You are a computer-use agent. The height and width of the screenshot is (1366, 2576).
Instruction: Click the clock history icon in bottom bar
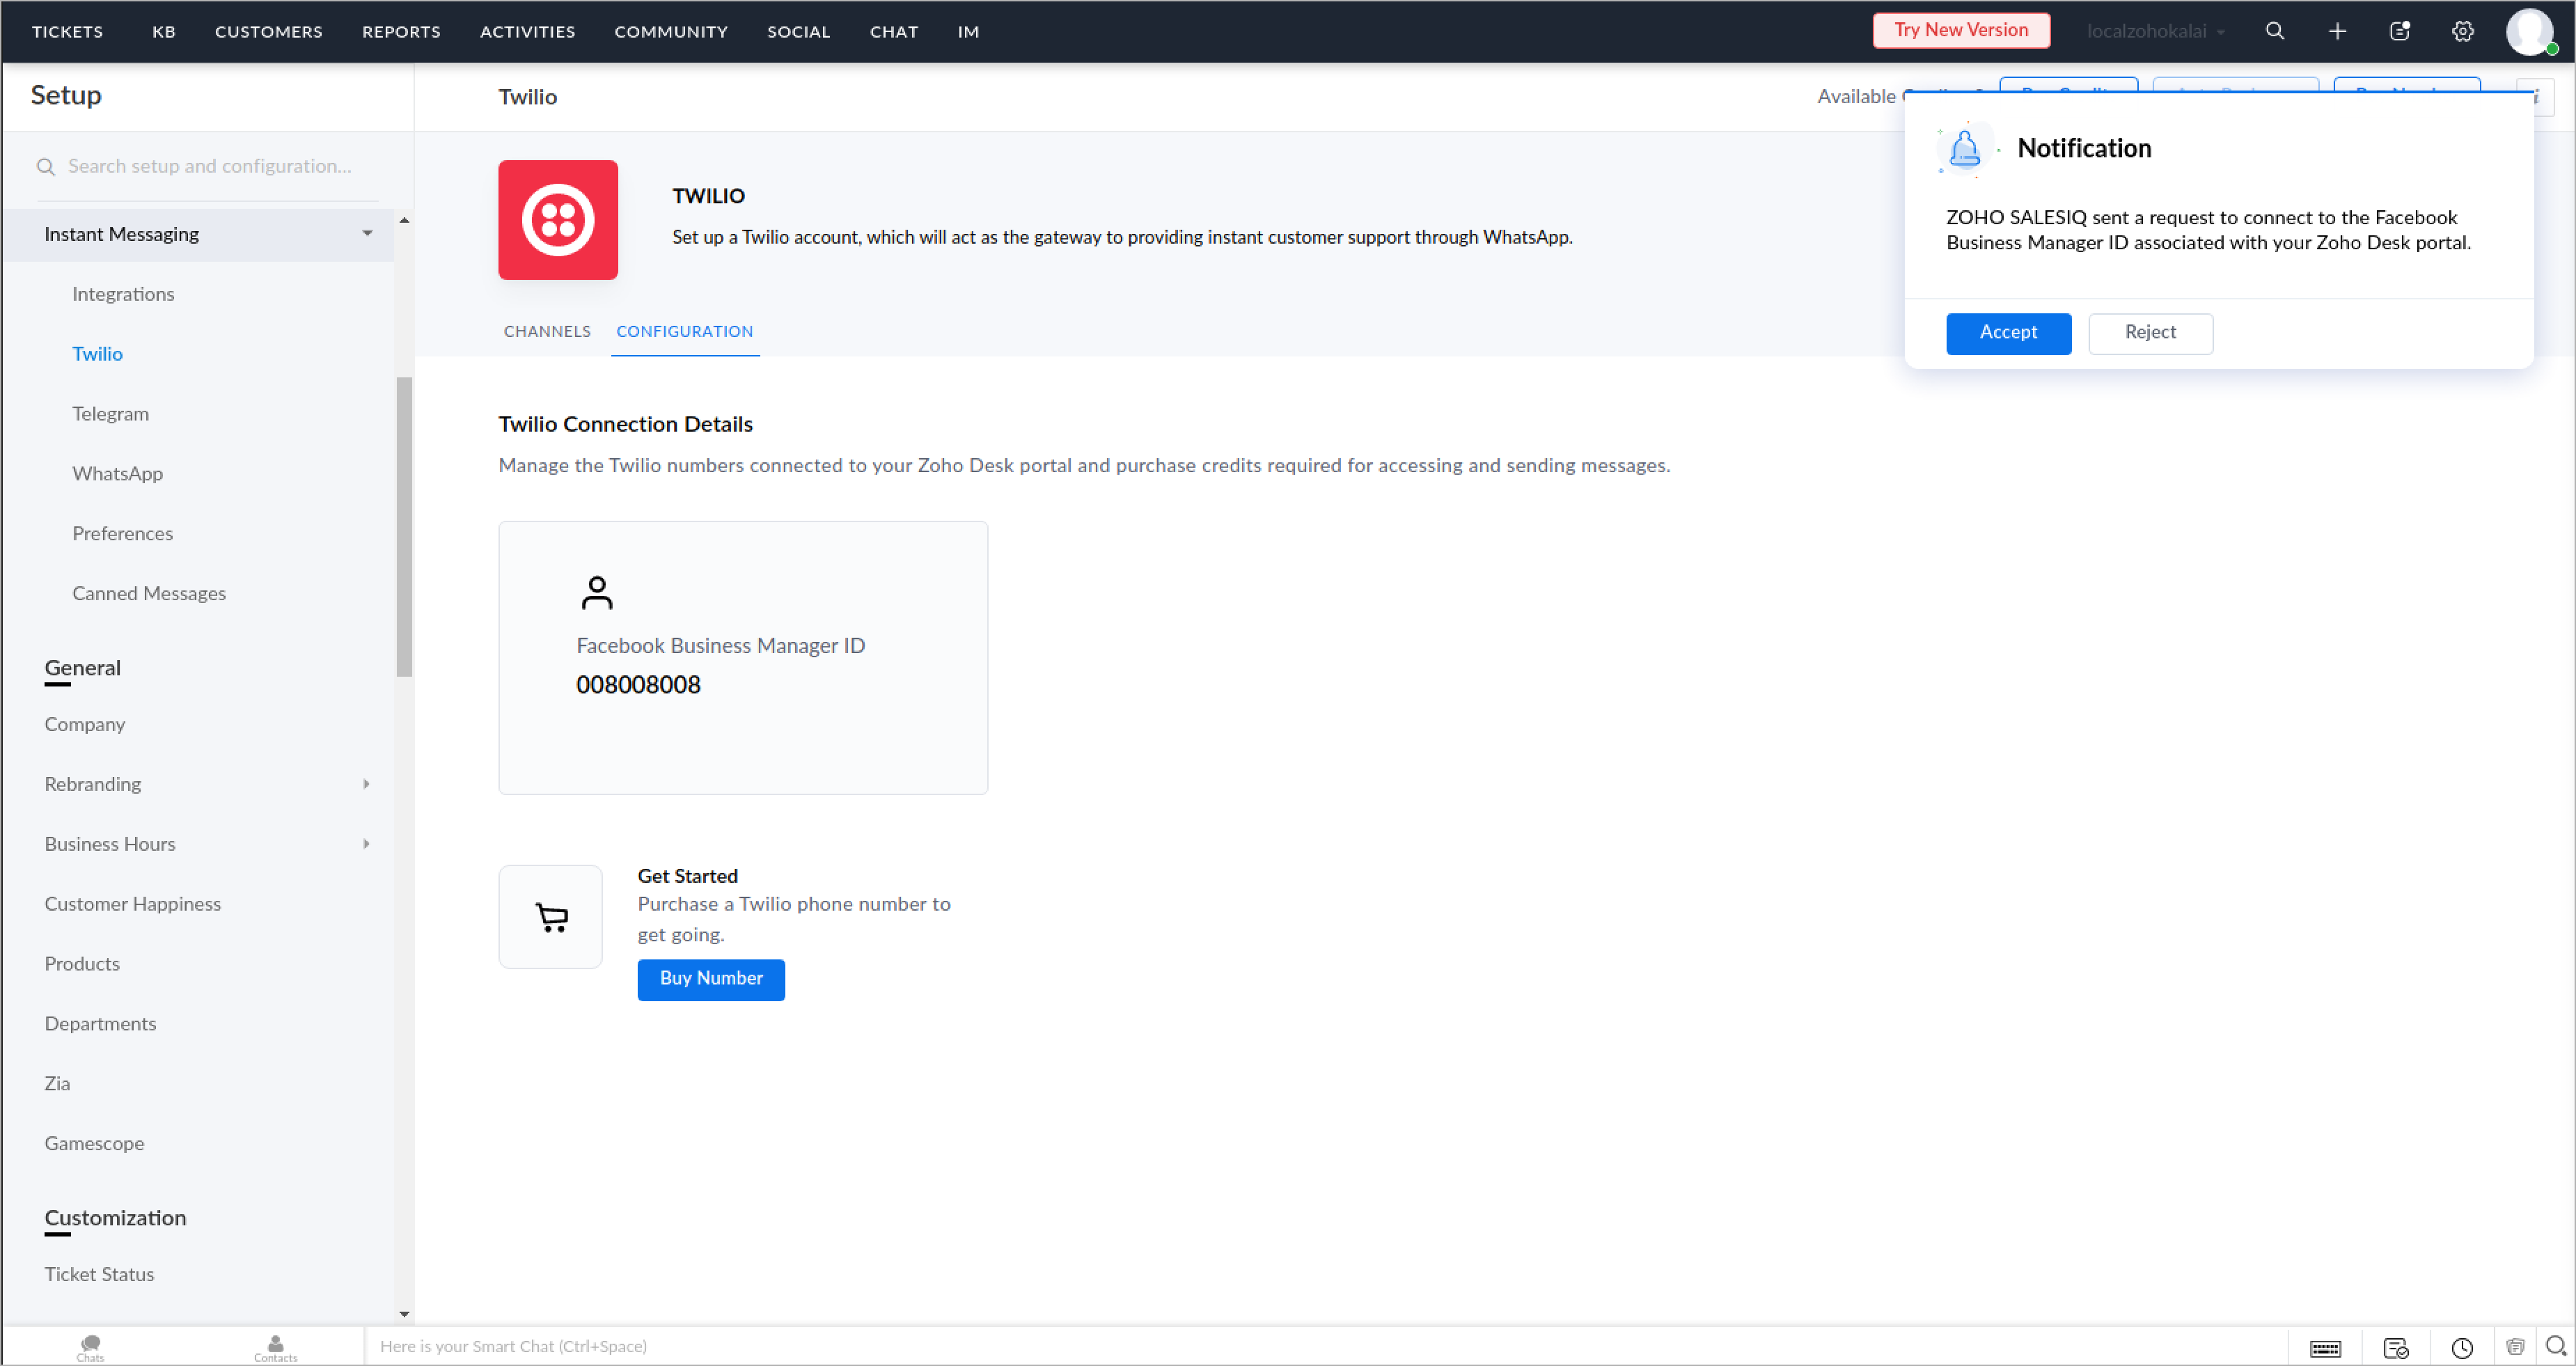pos(2462,1348)
